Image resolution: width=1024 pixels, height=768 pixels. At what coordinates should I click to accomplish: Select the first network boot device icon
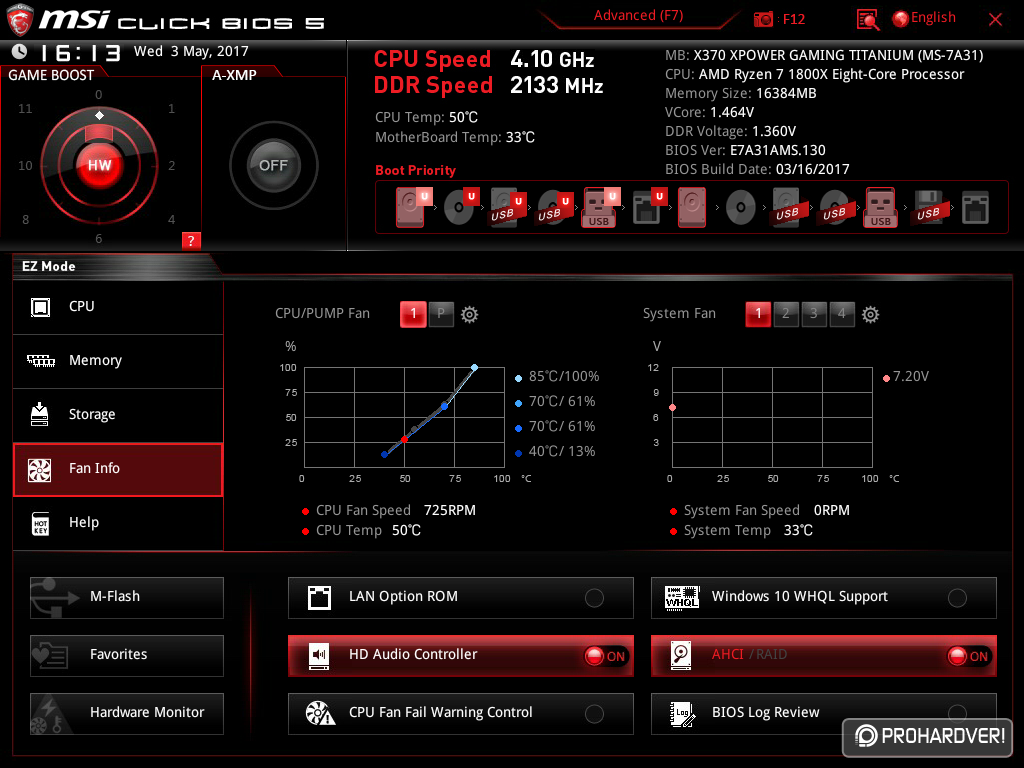pyautogui.click(x=647, y=207)
